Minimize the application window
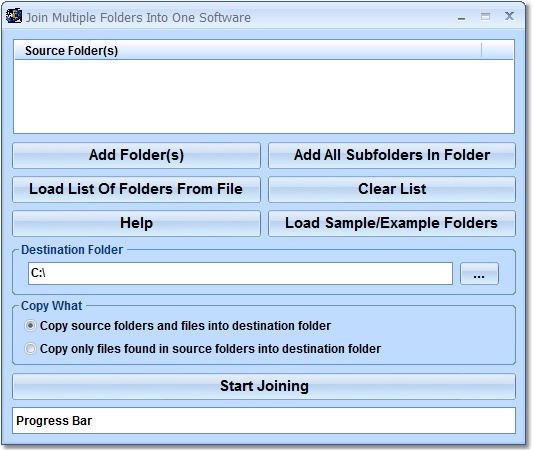 [x=461, y=17]
